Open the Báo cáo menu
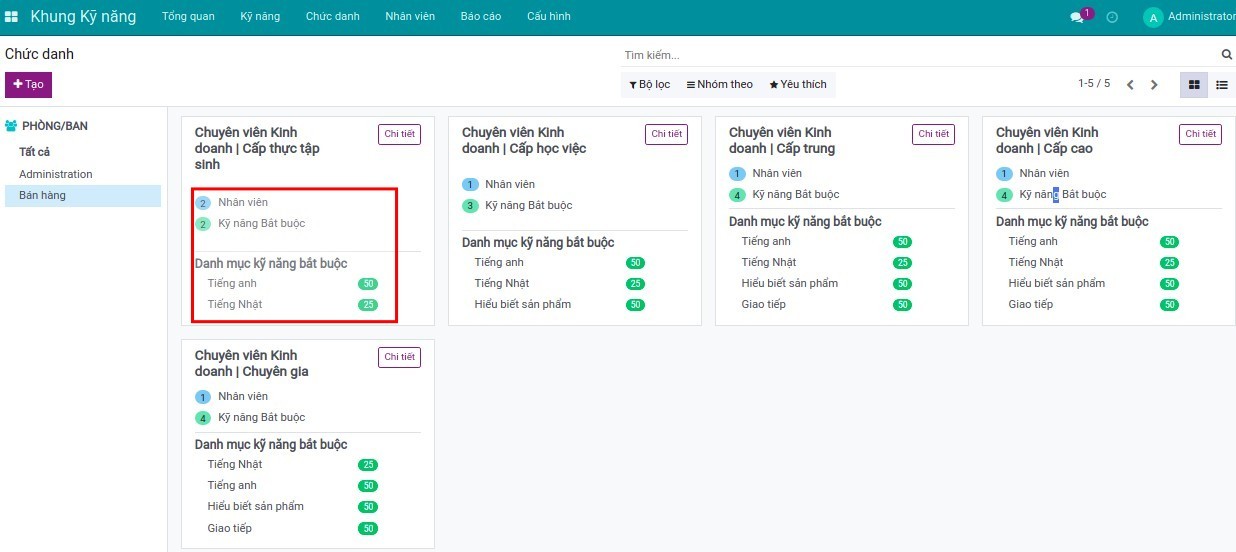This screenshot has width=1236, height=552. point(481,17)
